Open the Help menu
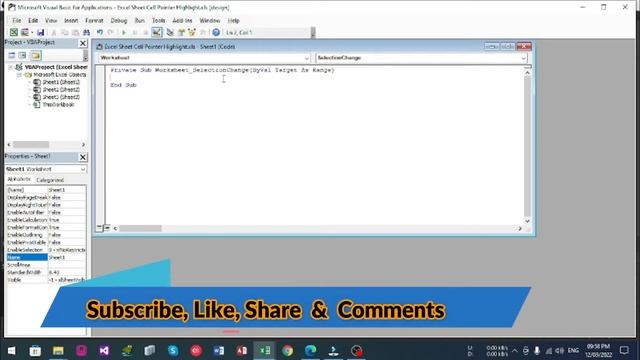640x360 pixels. [233, 20]
